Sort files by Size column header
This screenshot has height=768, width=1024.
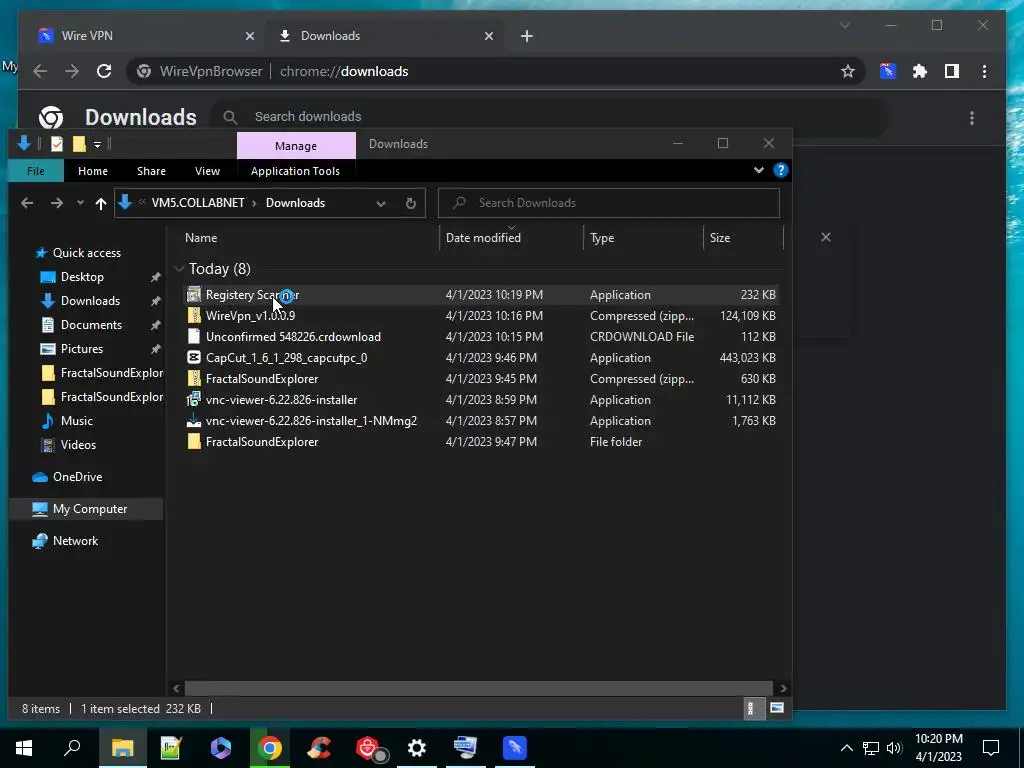743,238
